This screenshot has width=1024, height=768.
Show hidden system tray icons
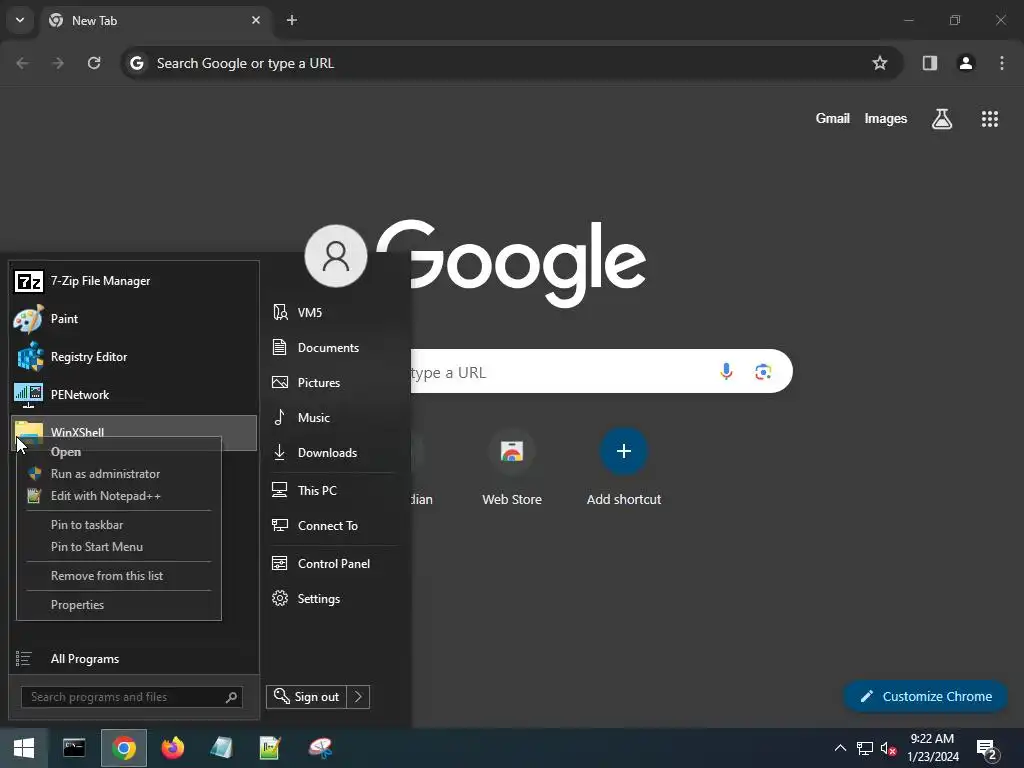pyautogui.click(x=840, y=748)
